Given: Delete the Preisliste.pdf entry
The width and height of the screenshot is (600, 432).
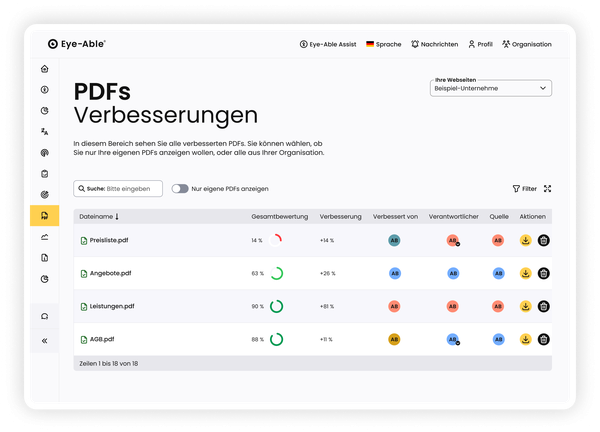Looking at the screenshot, I should click(544, 240).
